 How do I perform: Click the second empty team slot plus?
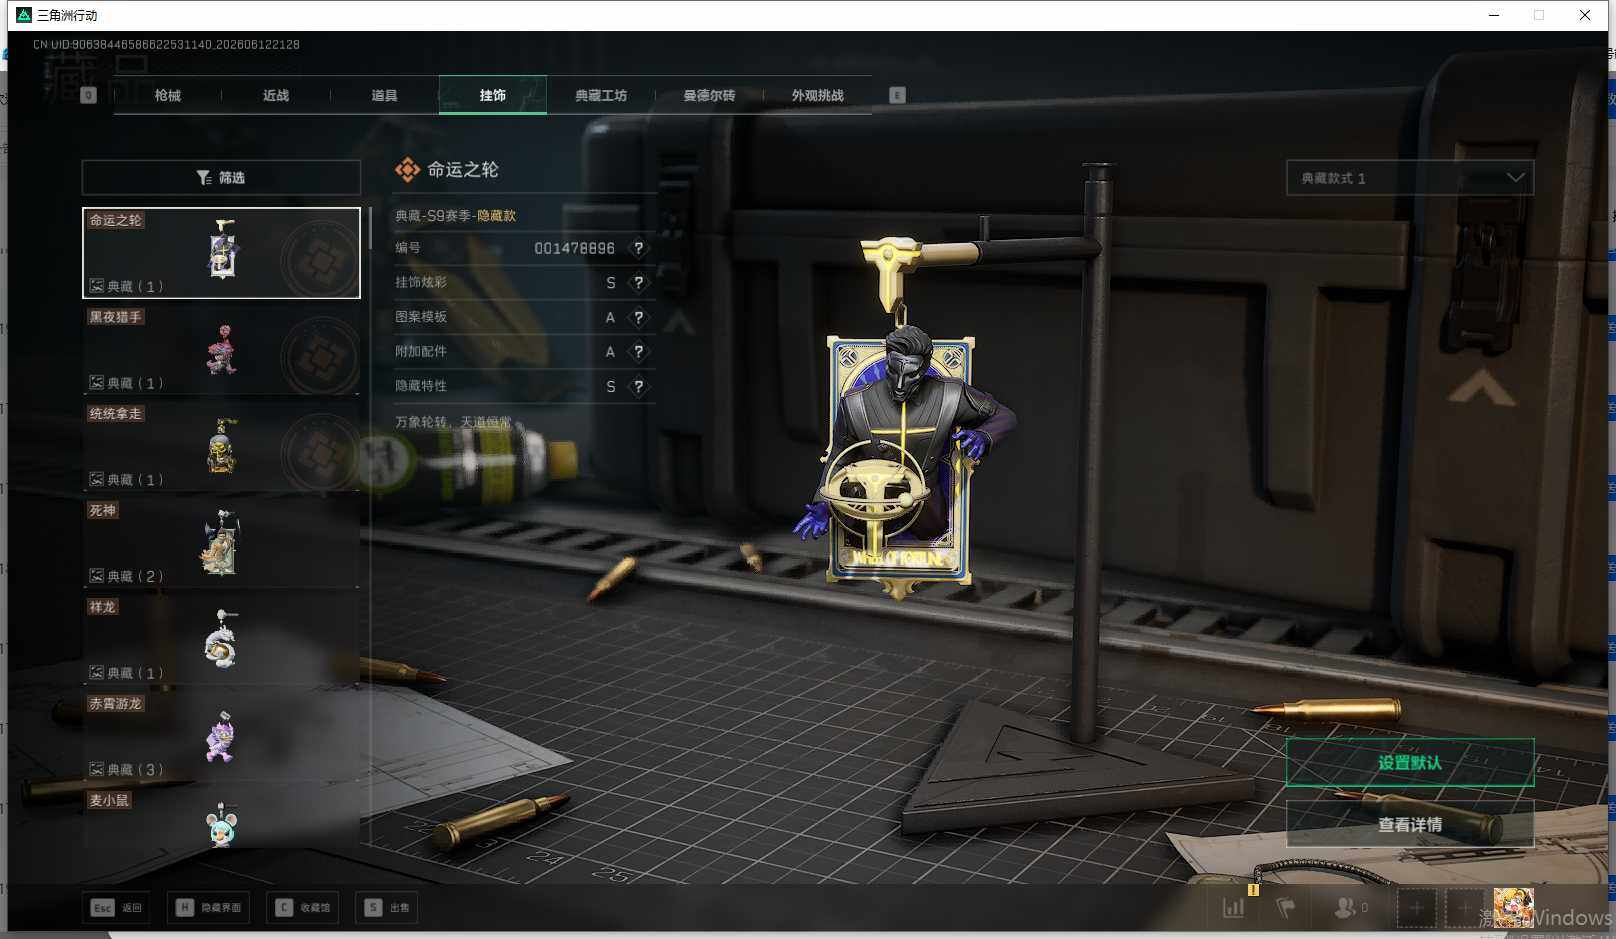[x=1464, y=908]
